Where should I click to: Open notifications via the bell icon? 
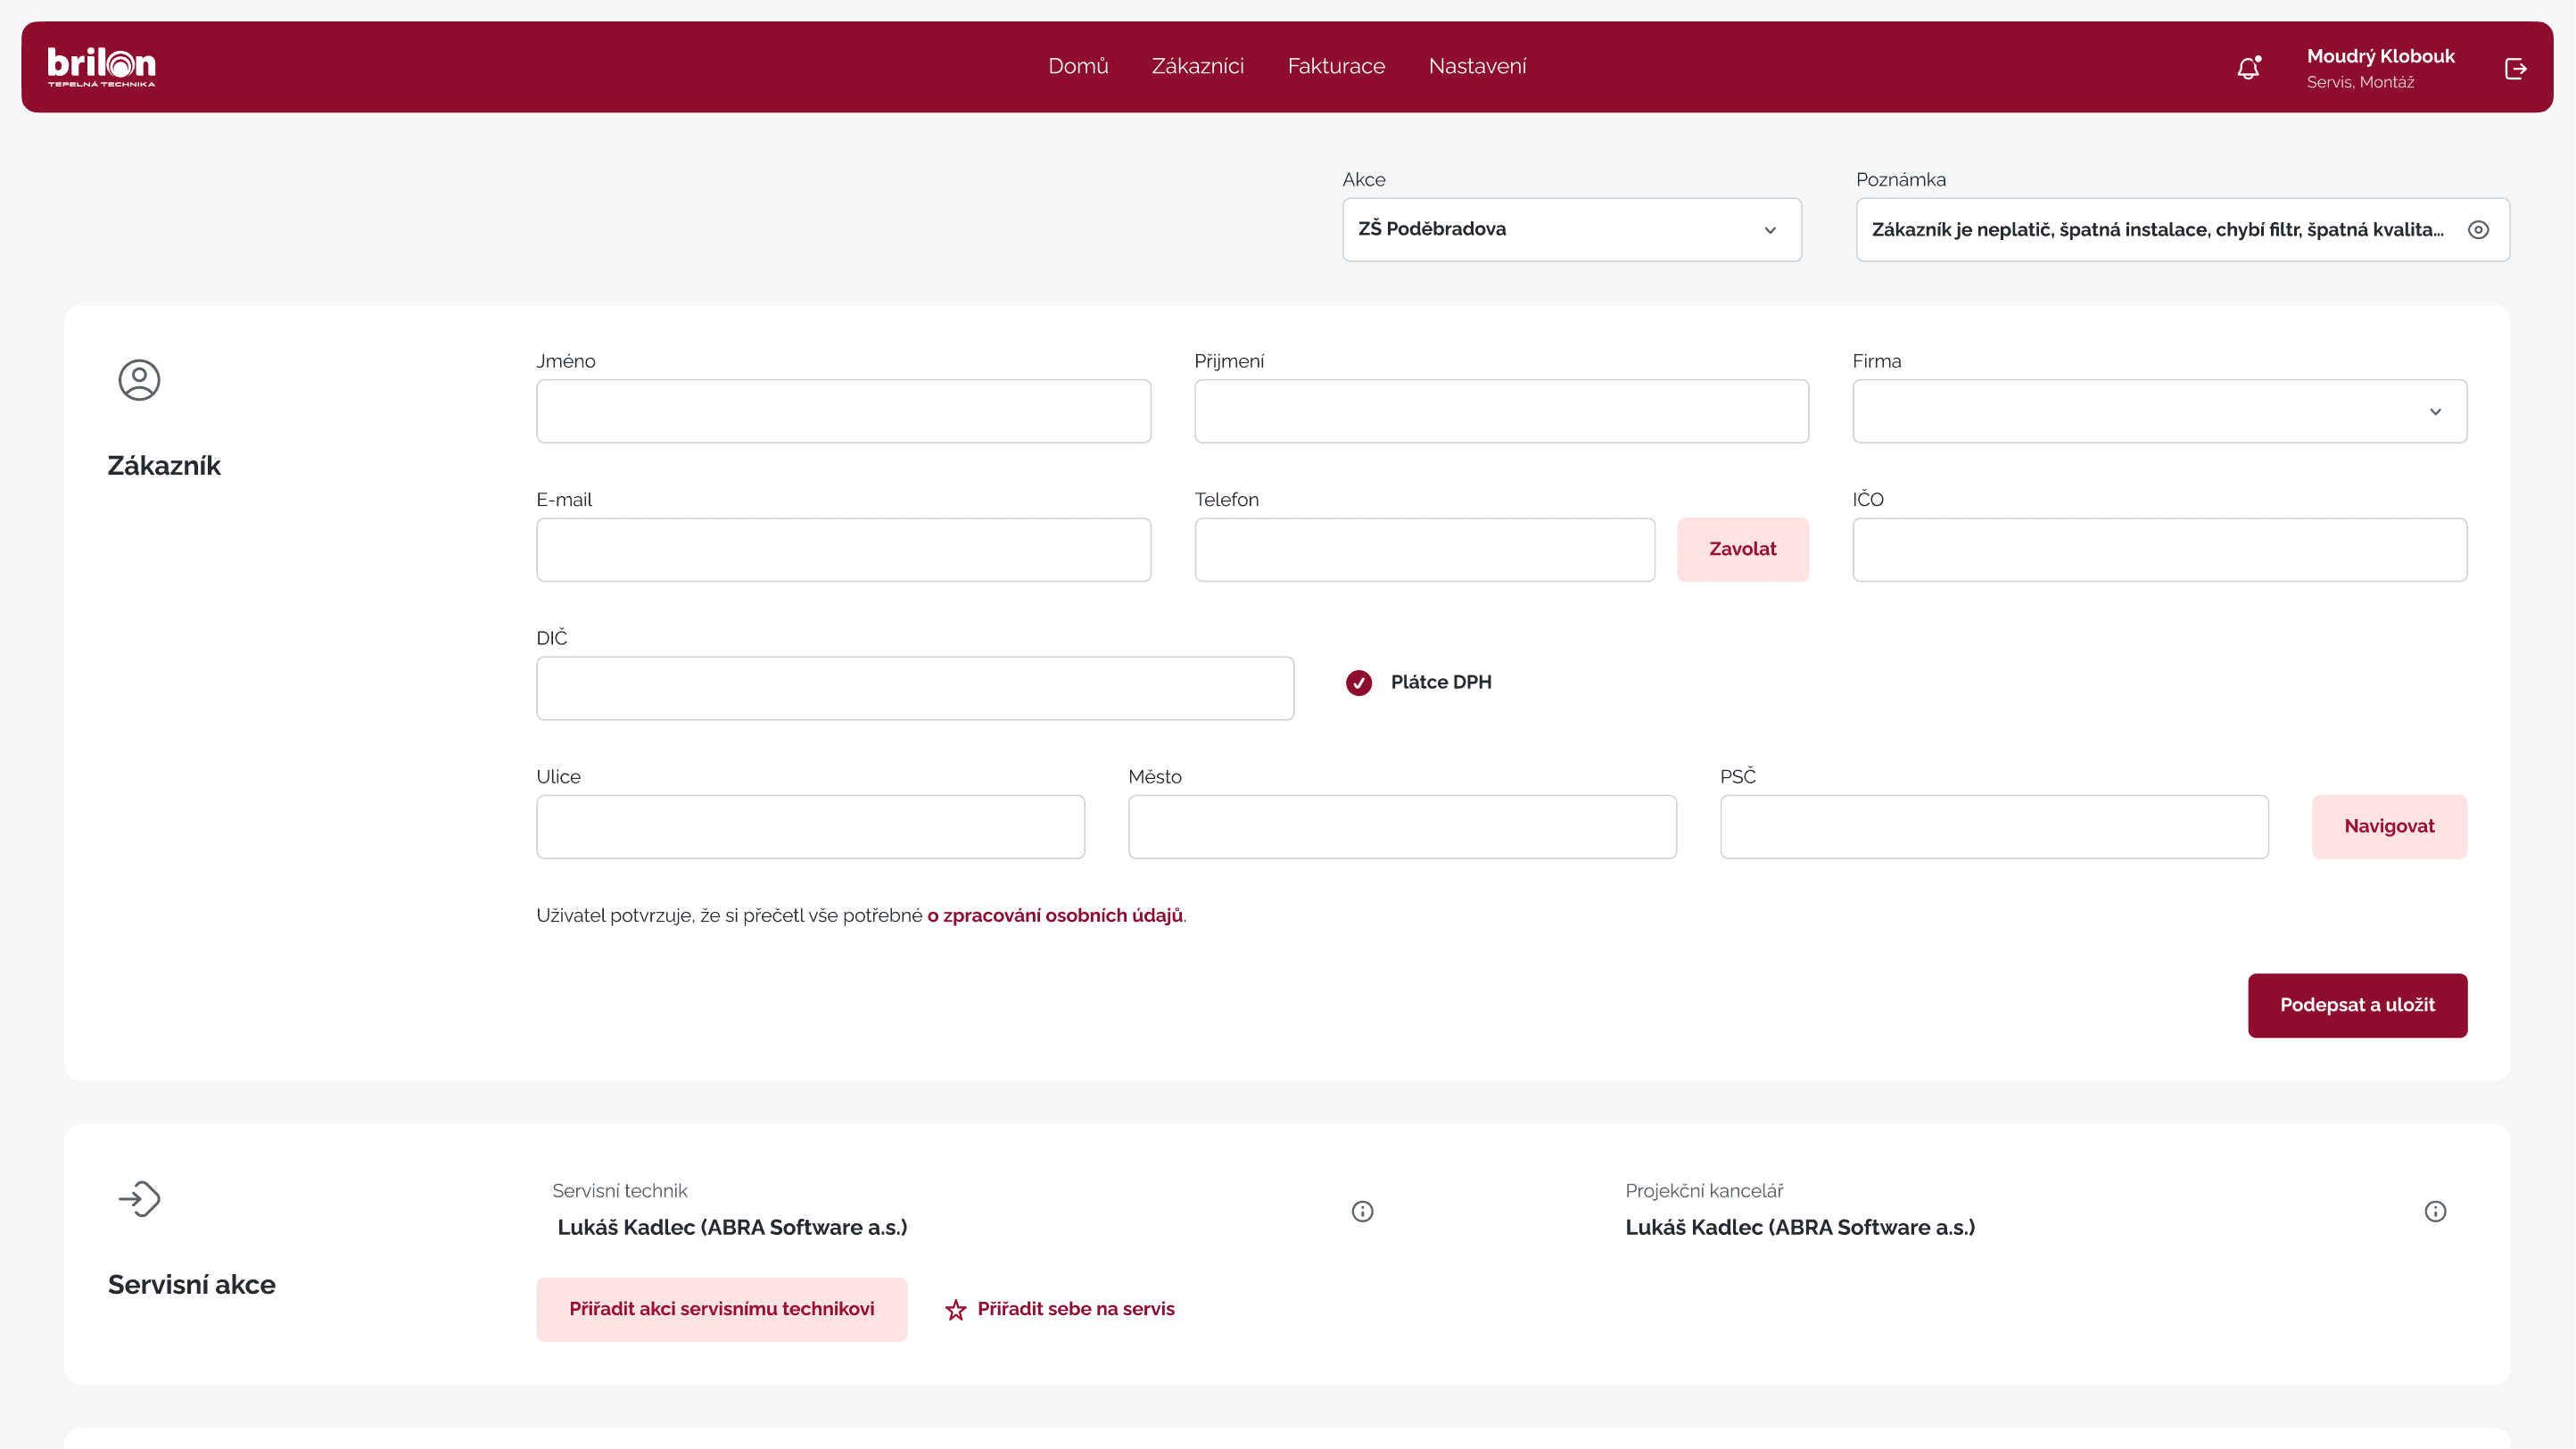pyautogui.click(x=2249, y=67)
